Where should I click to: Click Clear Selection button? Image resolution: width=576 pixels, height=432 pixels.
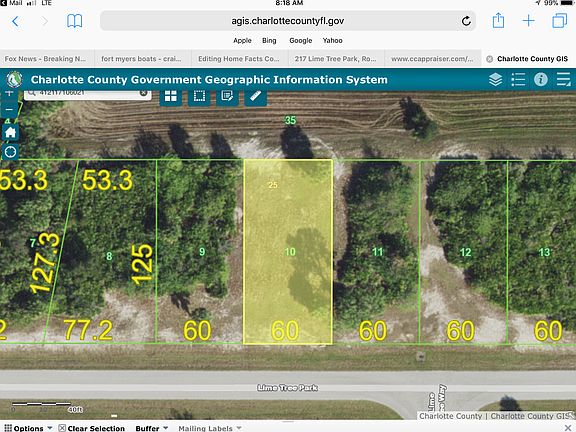[x=92, y=428]
